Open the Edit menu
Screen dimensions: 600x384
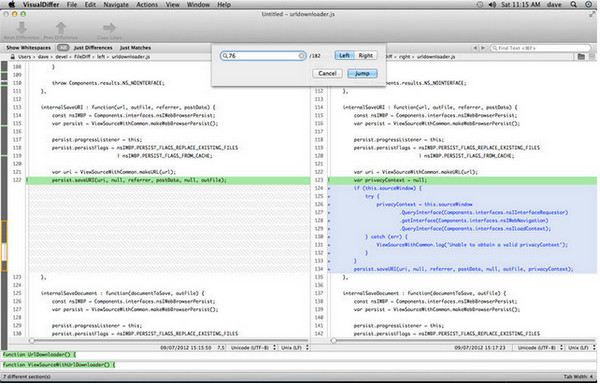(90, 5)
